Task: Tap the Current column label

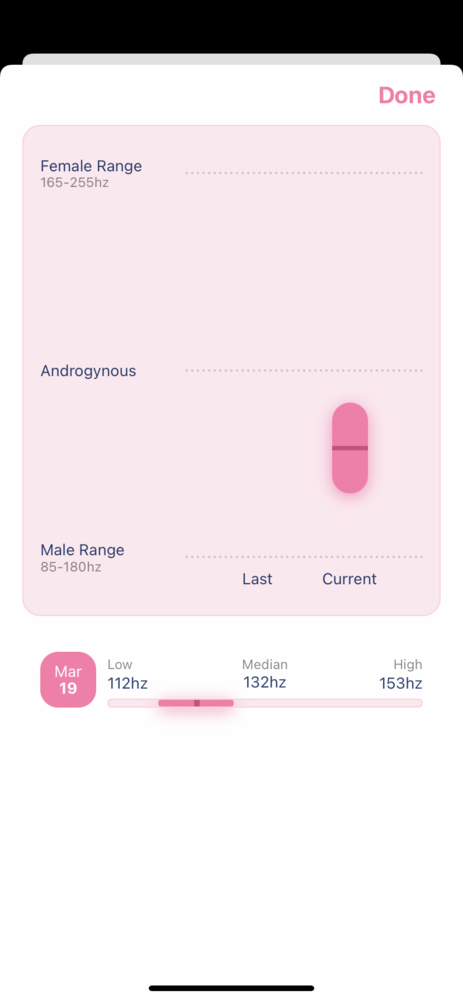Action: point(349,579)
